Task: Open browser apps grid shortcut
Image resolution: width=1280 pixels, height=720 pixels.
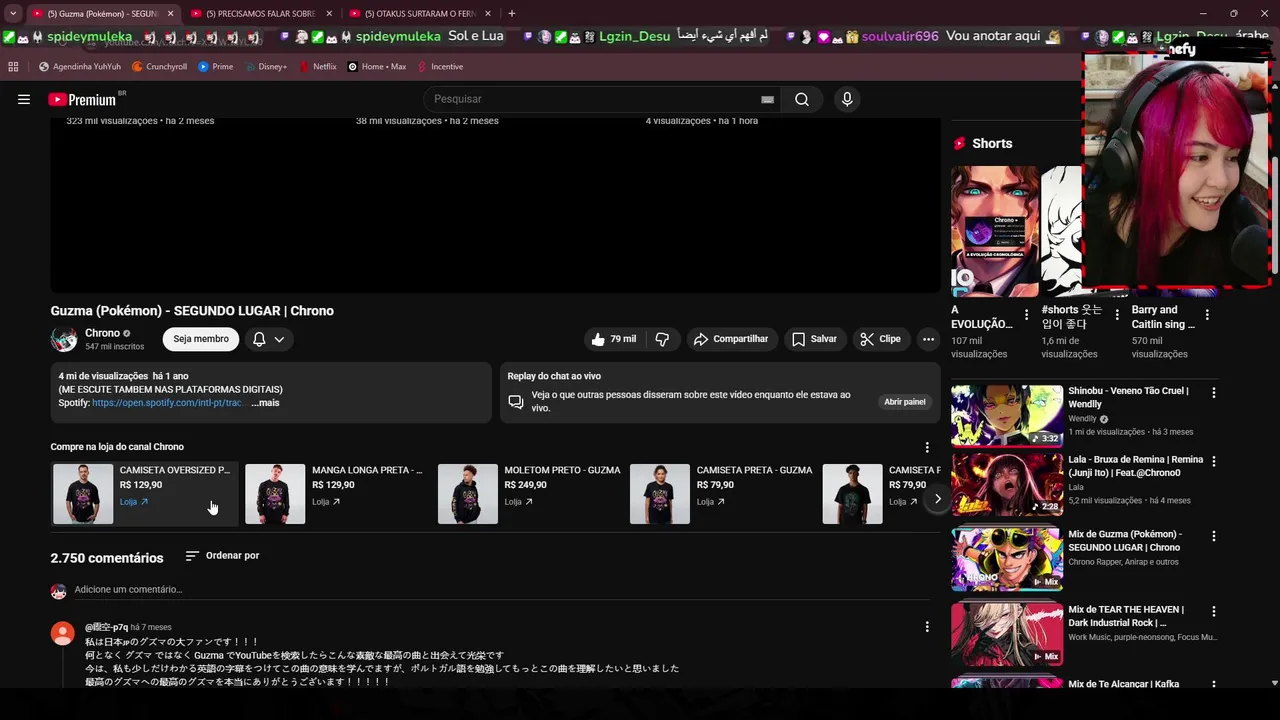Action: click(13, 66)
